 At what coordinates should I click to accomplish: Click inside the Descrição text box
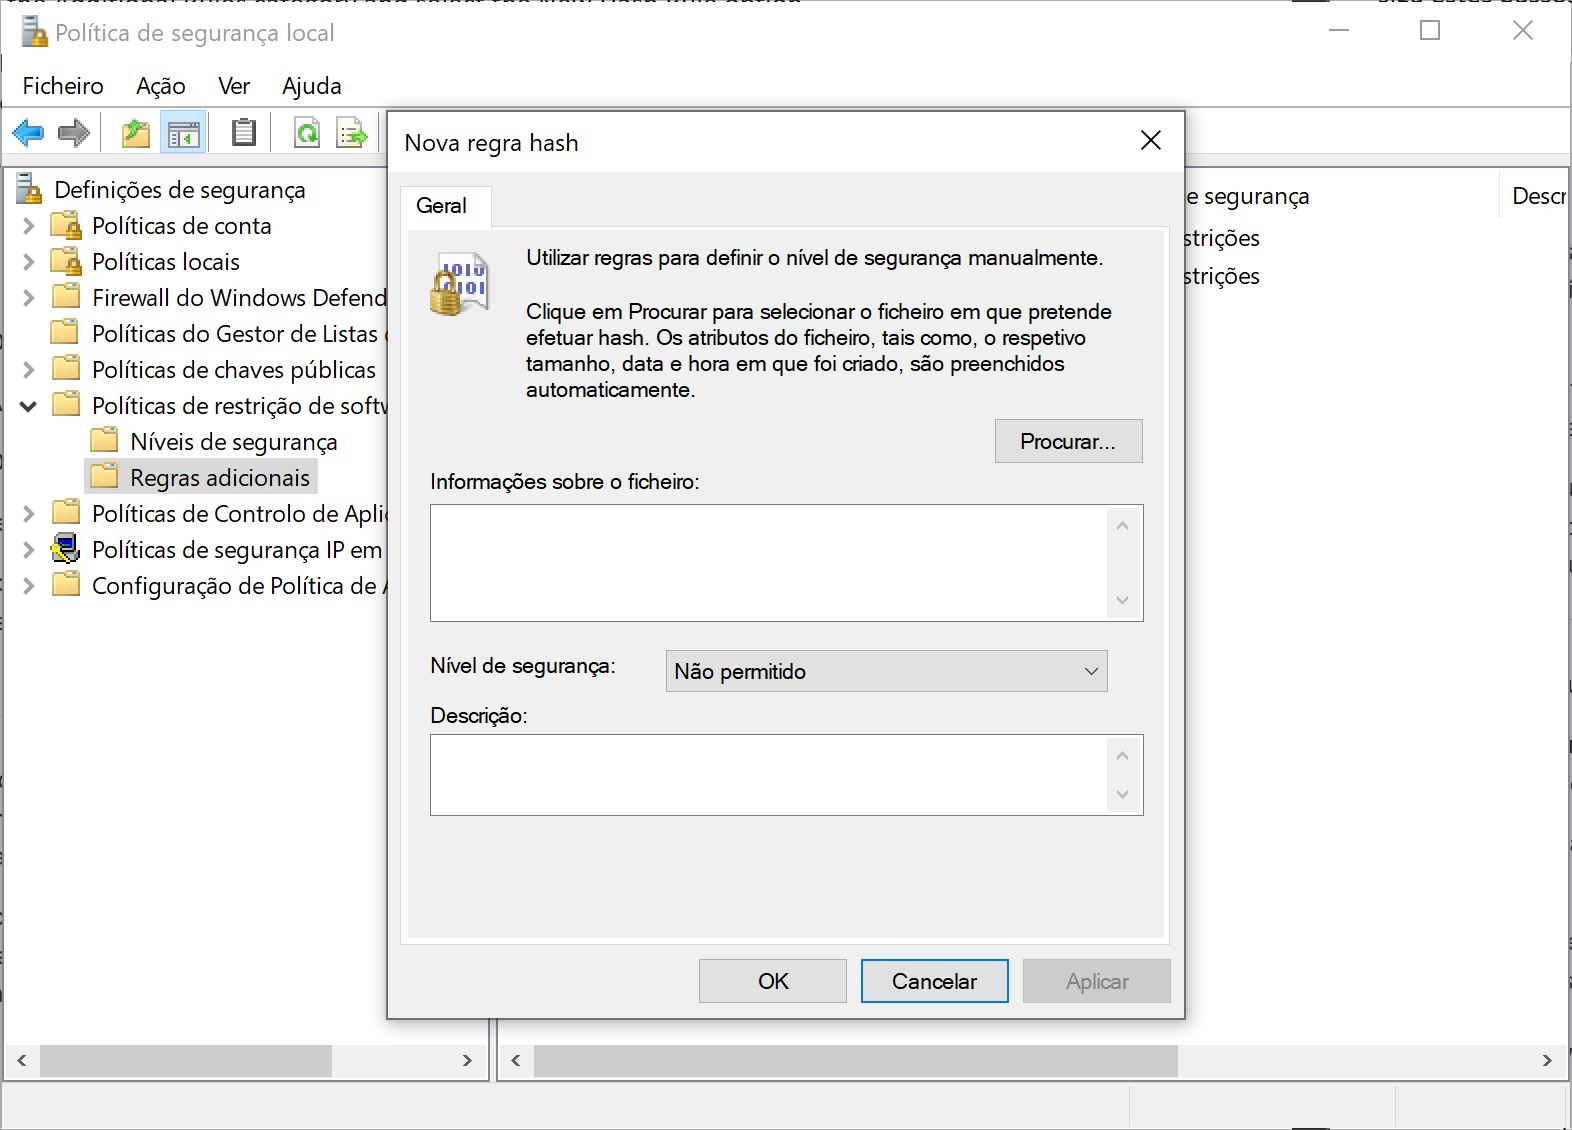tap(770, 775)
